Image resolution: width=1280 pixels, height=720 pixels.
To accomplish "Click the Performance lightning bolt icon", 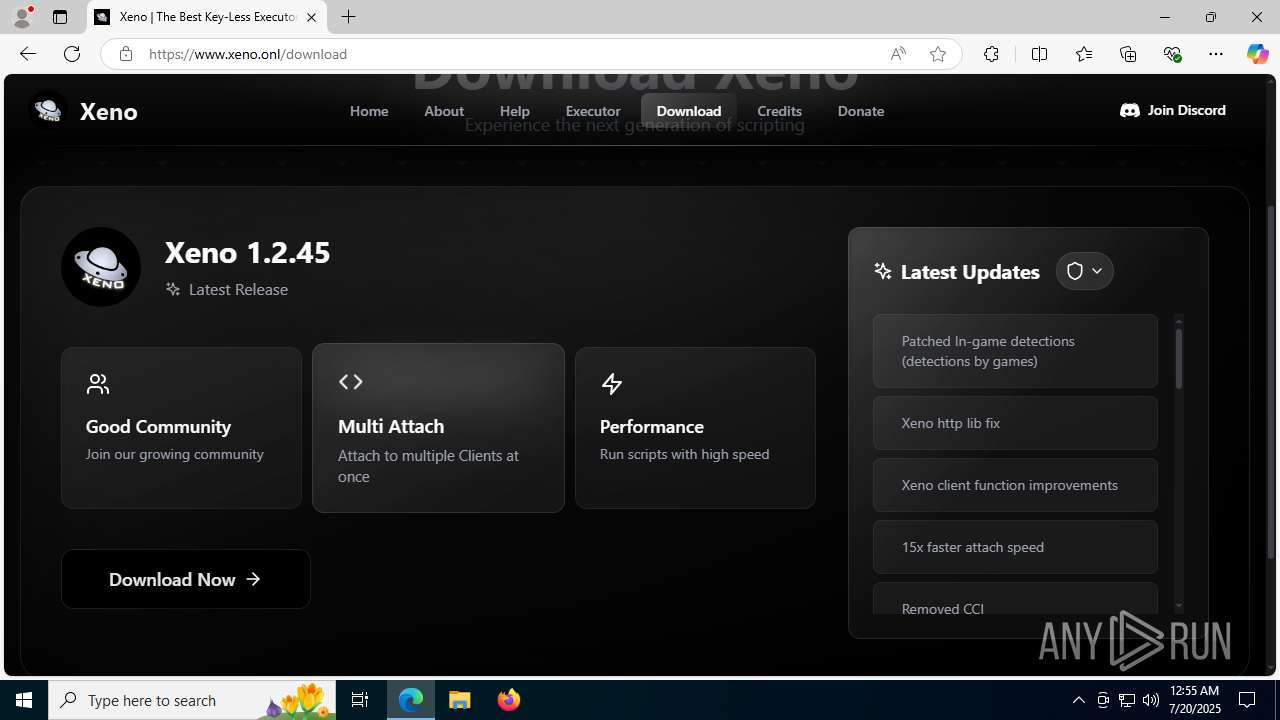I will [x=611, y=383].
